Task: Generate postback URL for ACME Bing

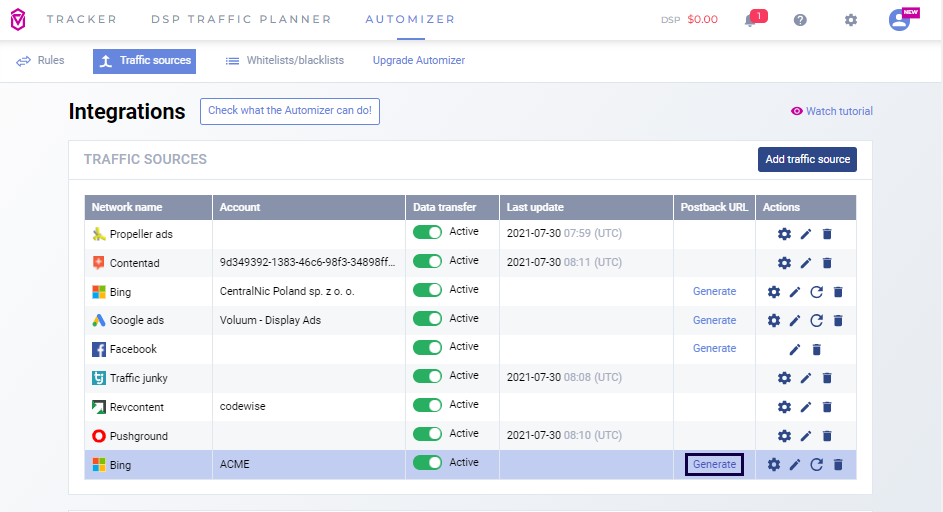Action: pos(714,464)
